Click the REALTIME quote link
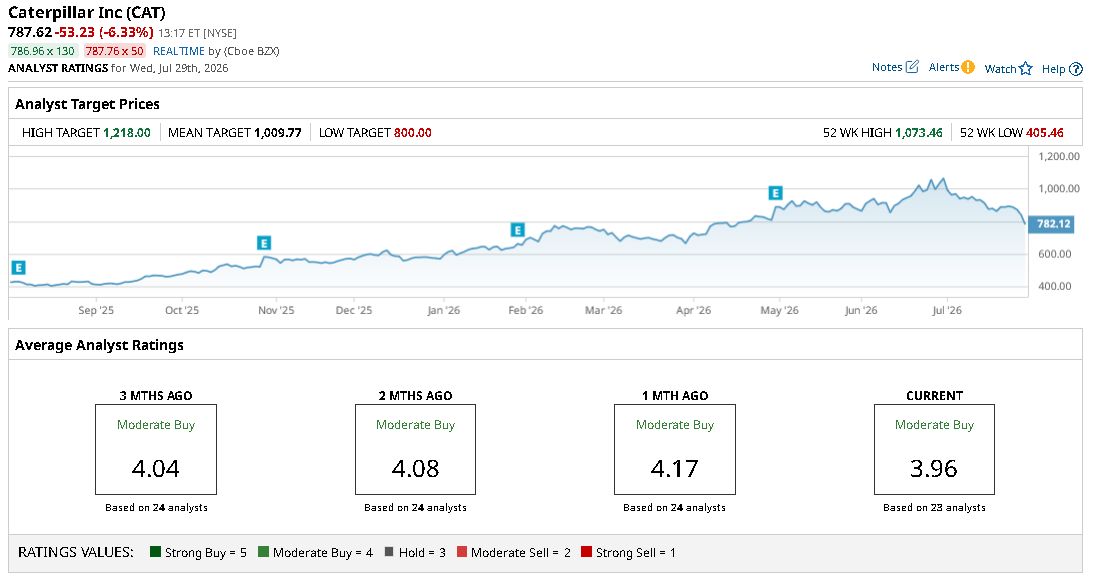Screen dimensions: 1105x577 click(x=178, y=51)
